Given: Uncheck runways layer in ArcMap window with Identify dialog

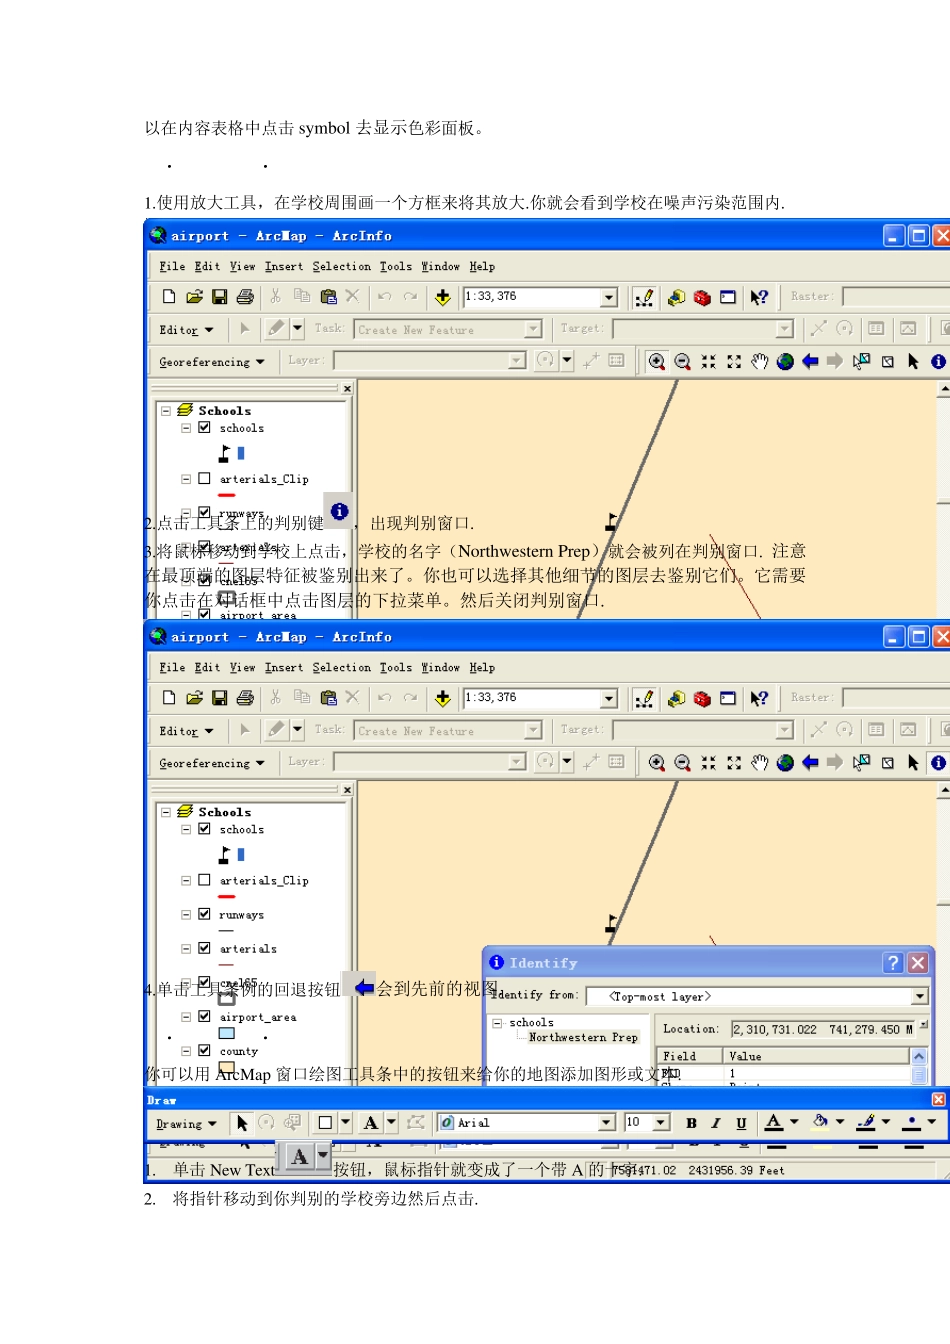Looking at the screenshot, I should pos(204,914).
